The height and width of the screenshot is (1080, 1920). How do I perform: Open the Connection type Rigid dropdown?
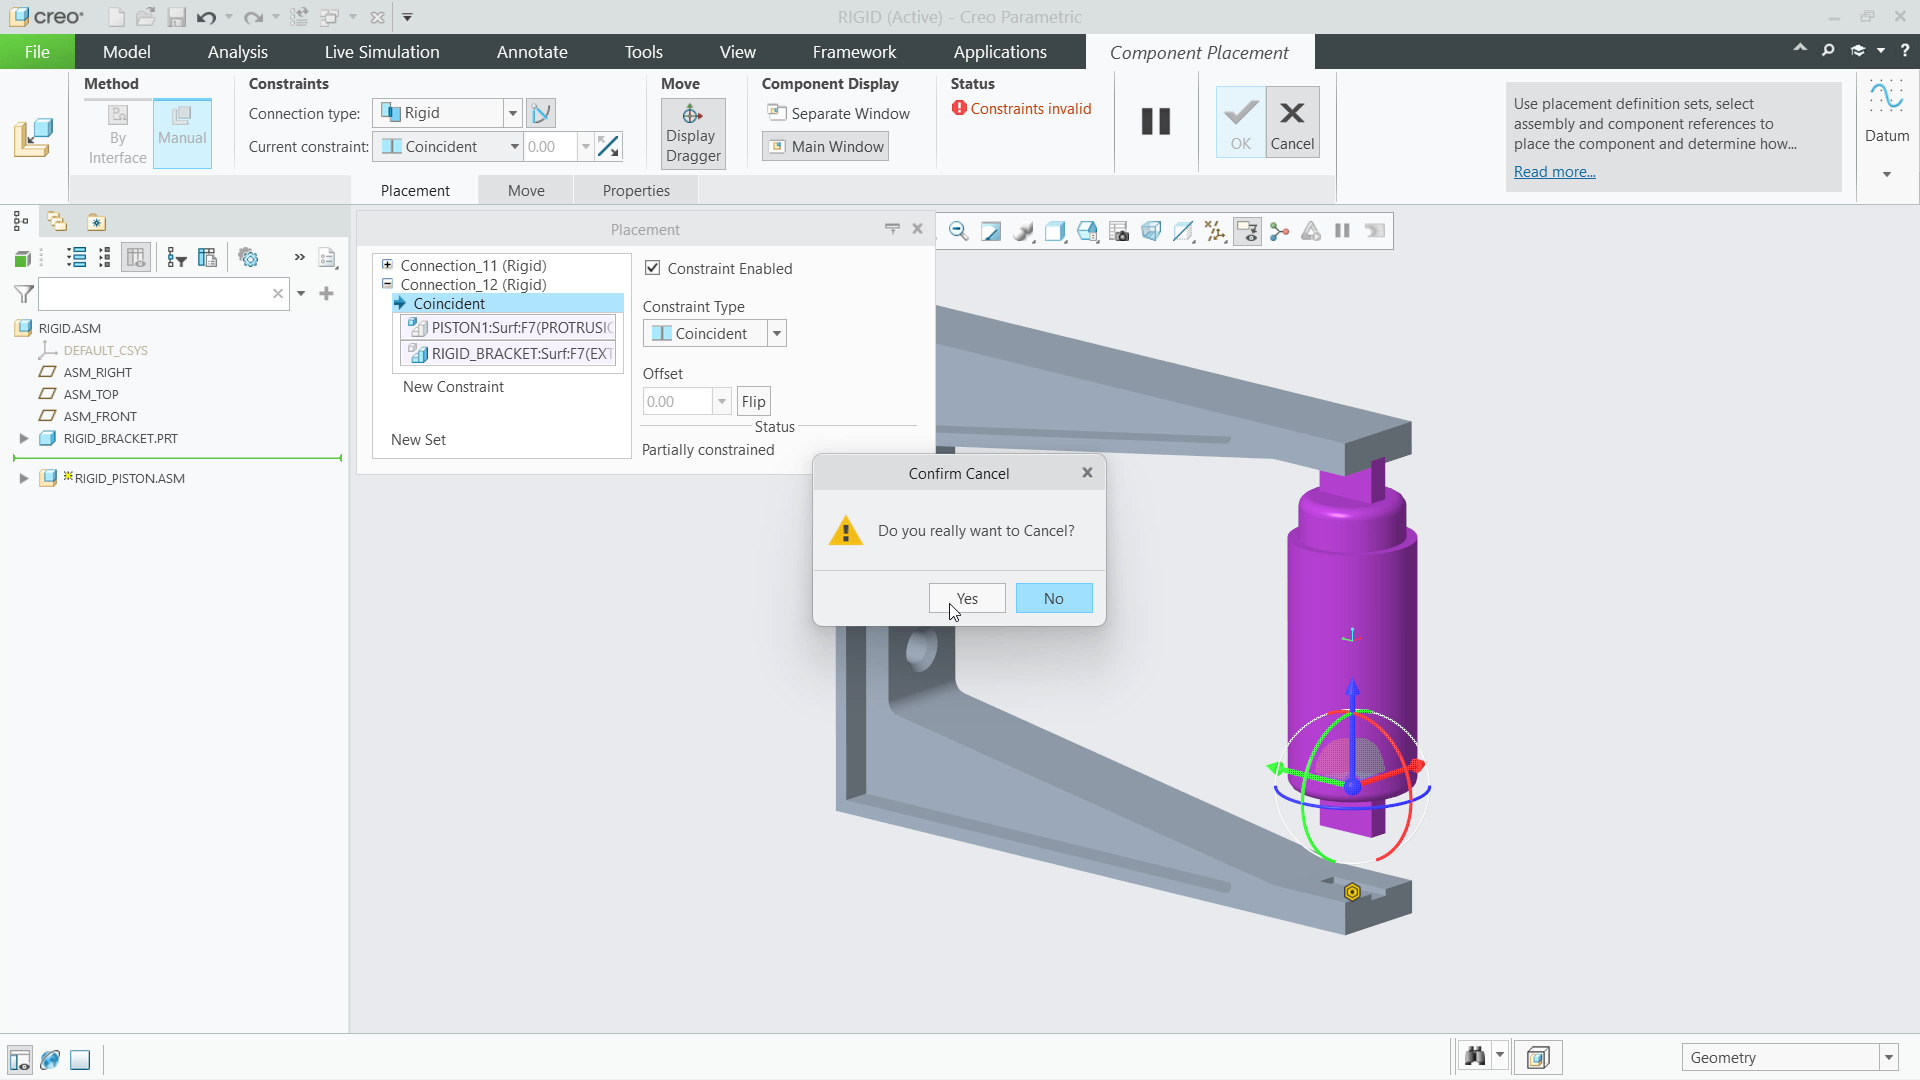[x=512, y=113]
